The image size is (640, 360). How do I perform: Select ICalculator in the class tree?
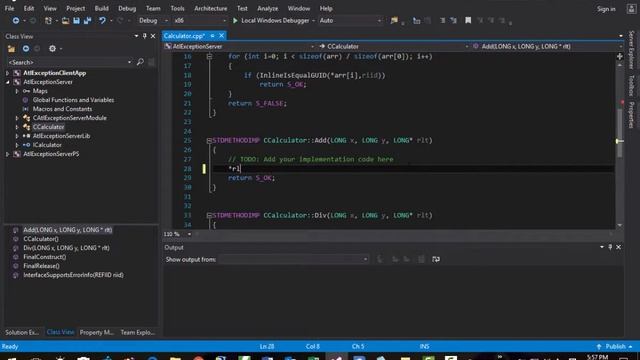click(x=47, y=145)
